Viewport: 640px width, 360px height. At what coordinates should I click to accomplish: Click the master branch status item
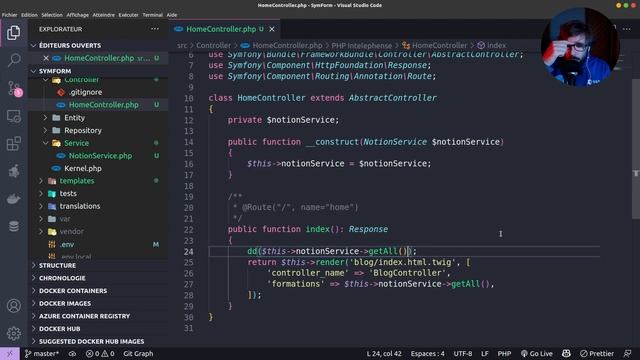42,353
